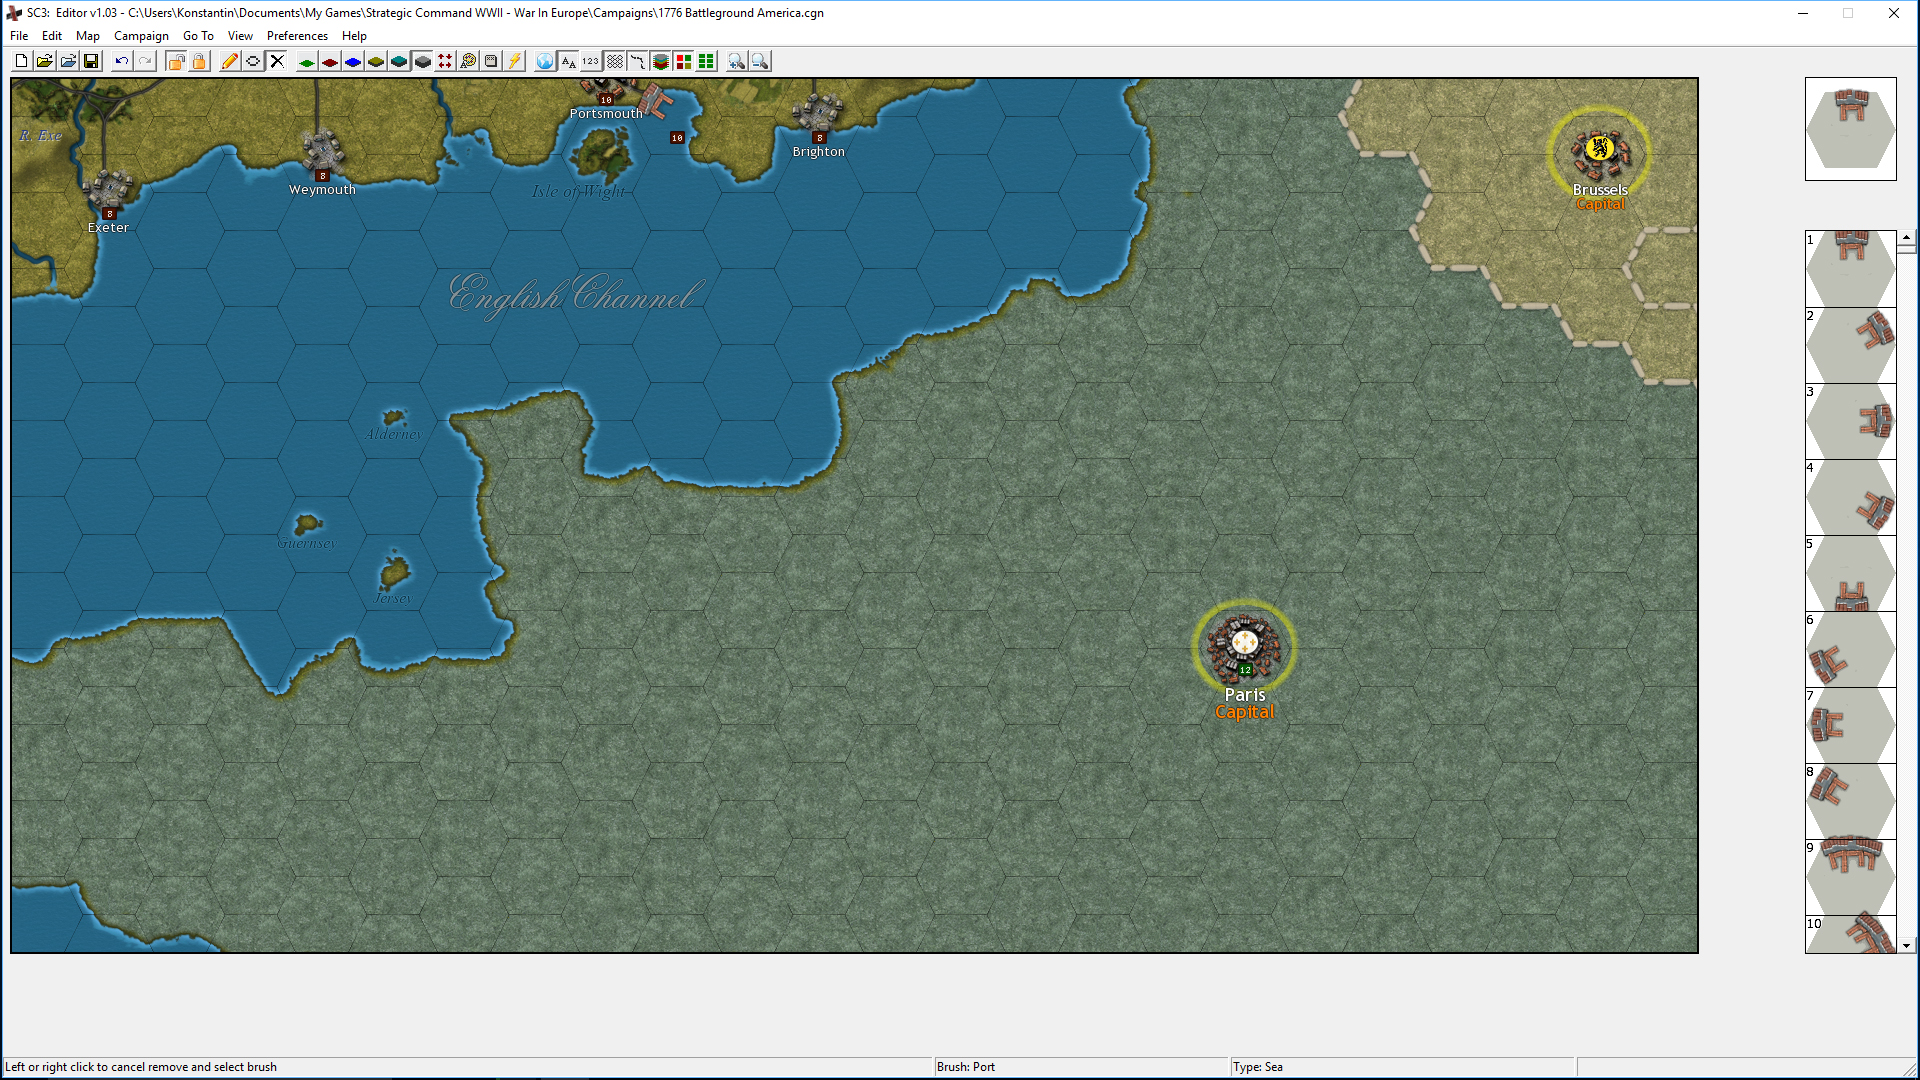The image size is (1920, 1080).
Task: Toggle map text labels icon
Action: click(568, 61)
